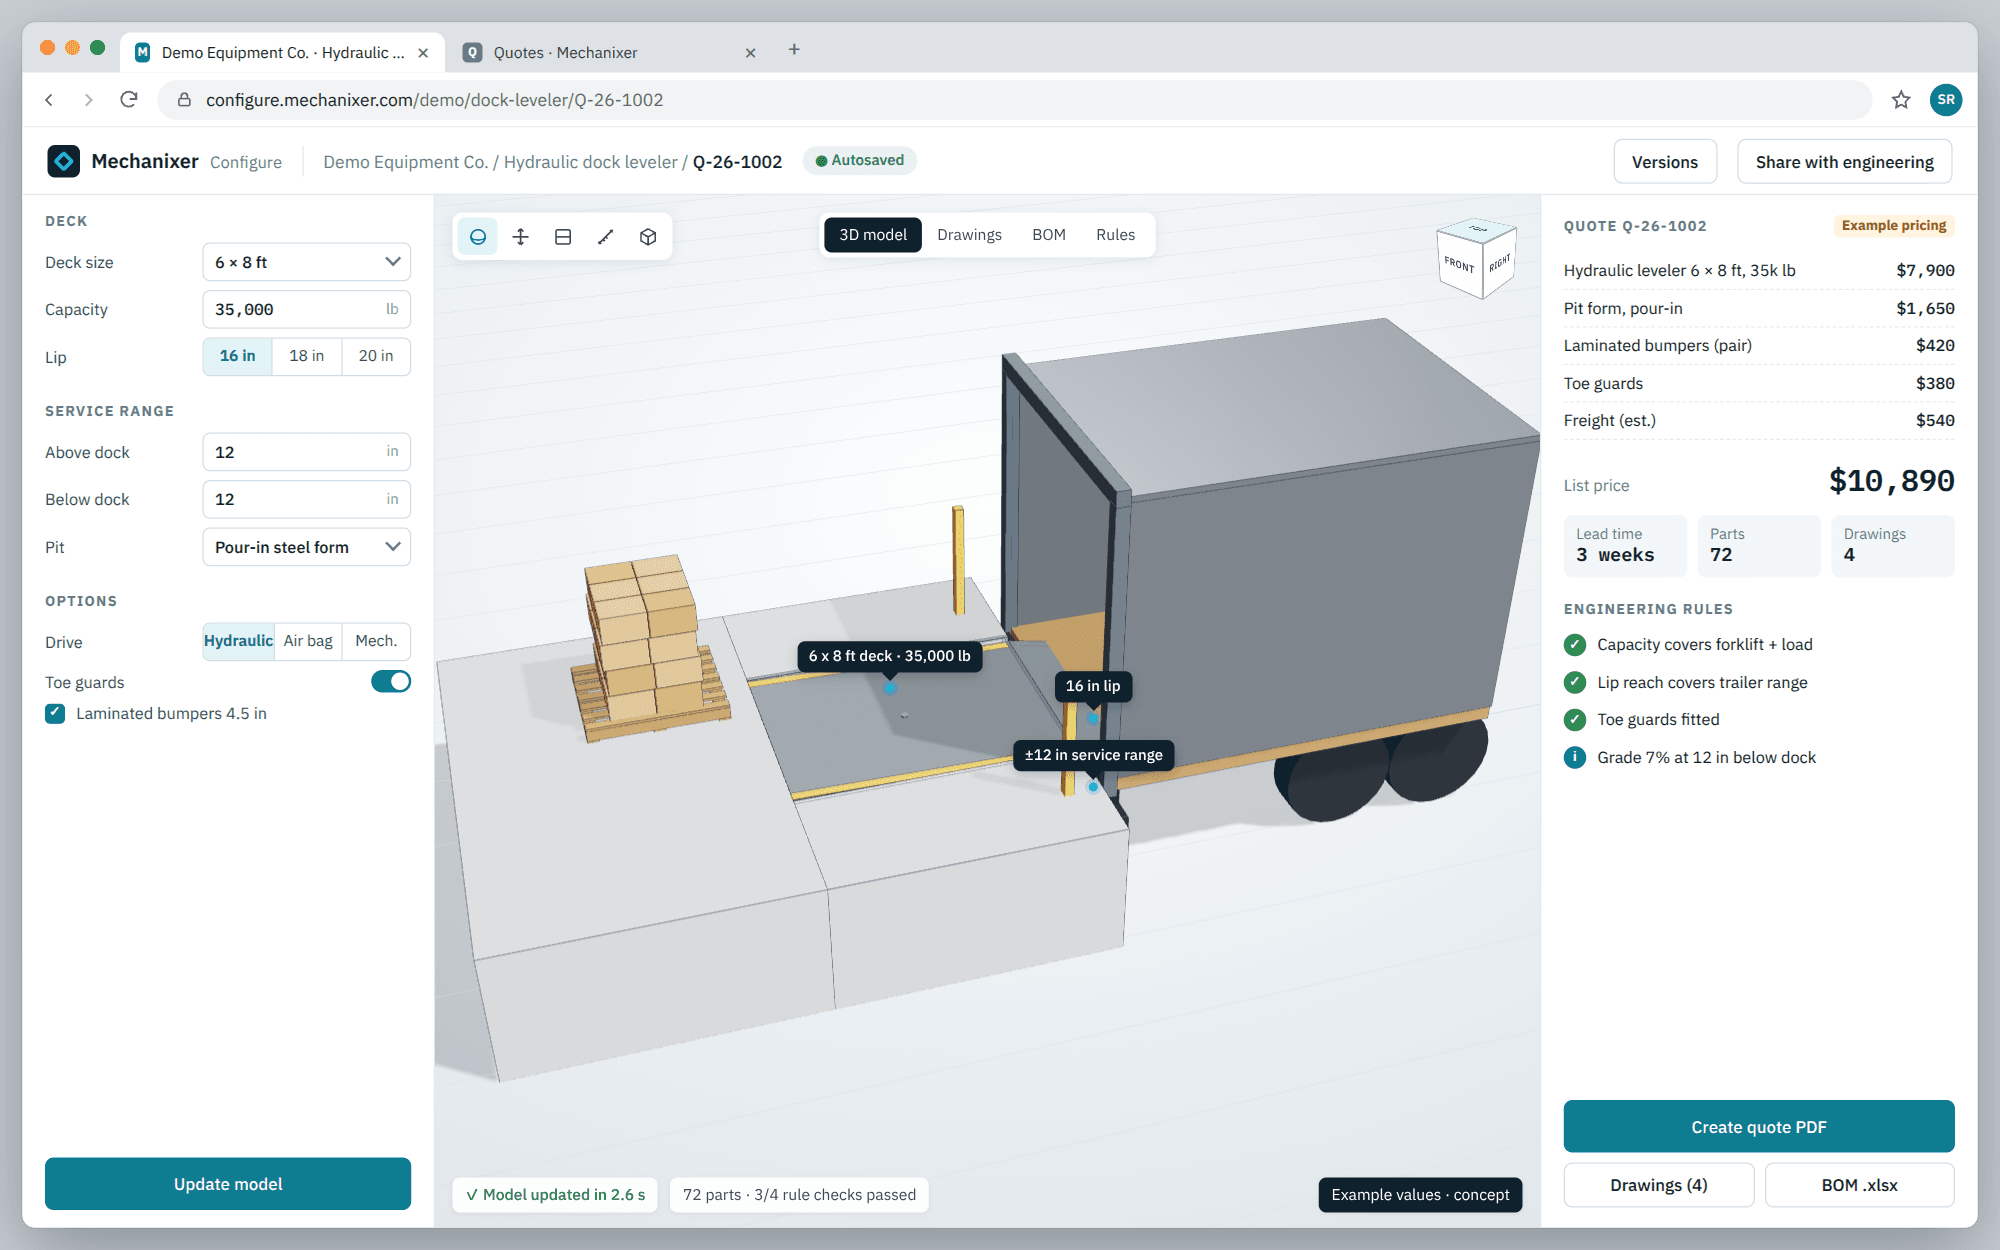
Task: Edit the Capacity input field
Action: tap(306, 309)
